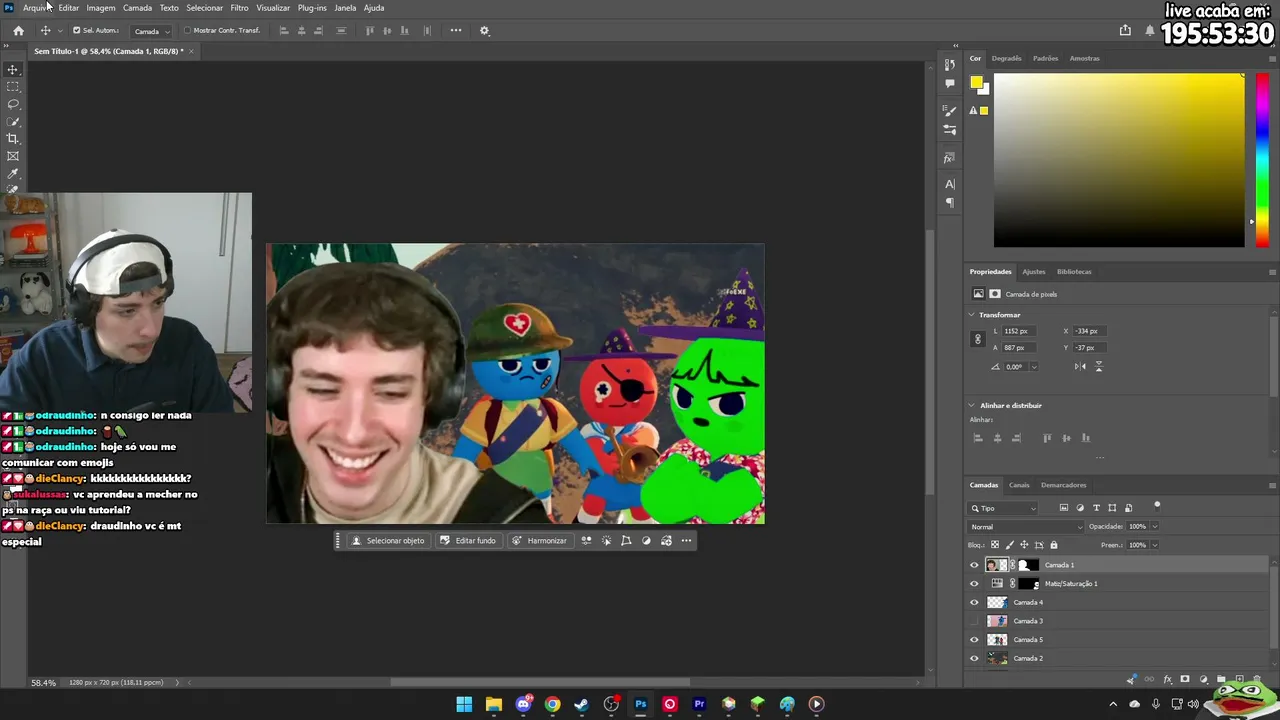Create a new layer group folder
Screen dimensions: 1280x720
tap(1221, 680)
